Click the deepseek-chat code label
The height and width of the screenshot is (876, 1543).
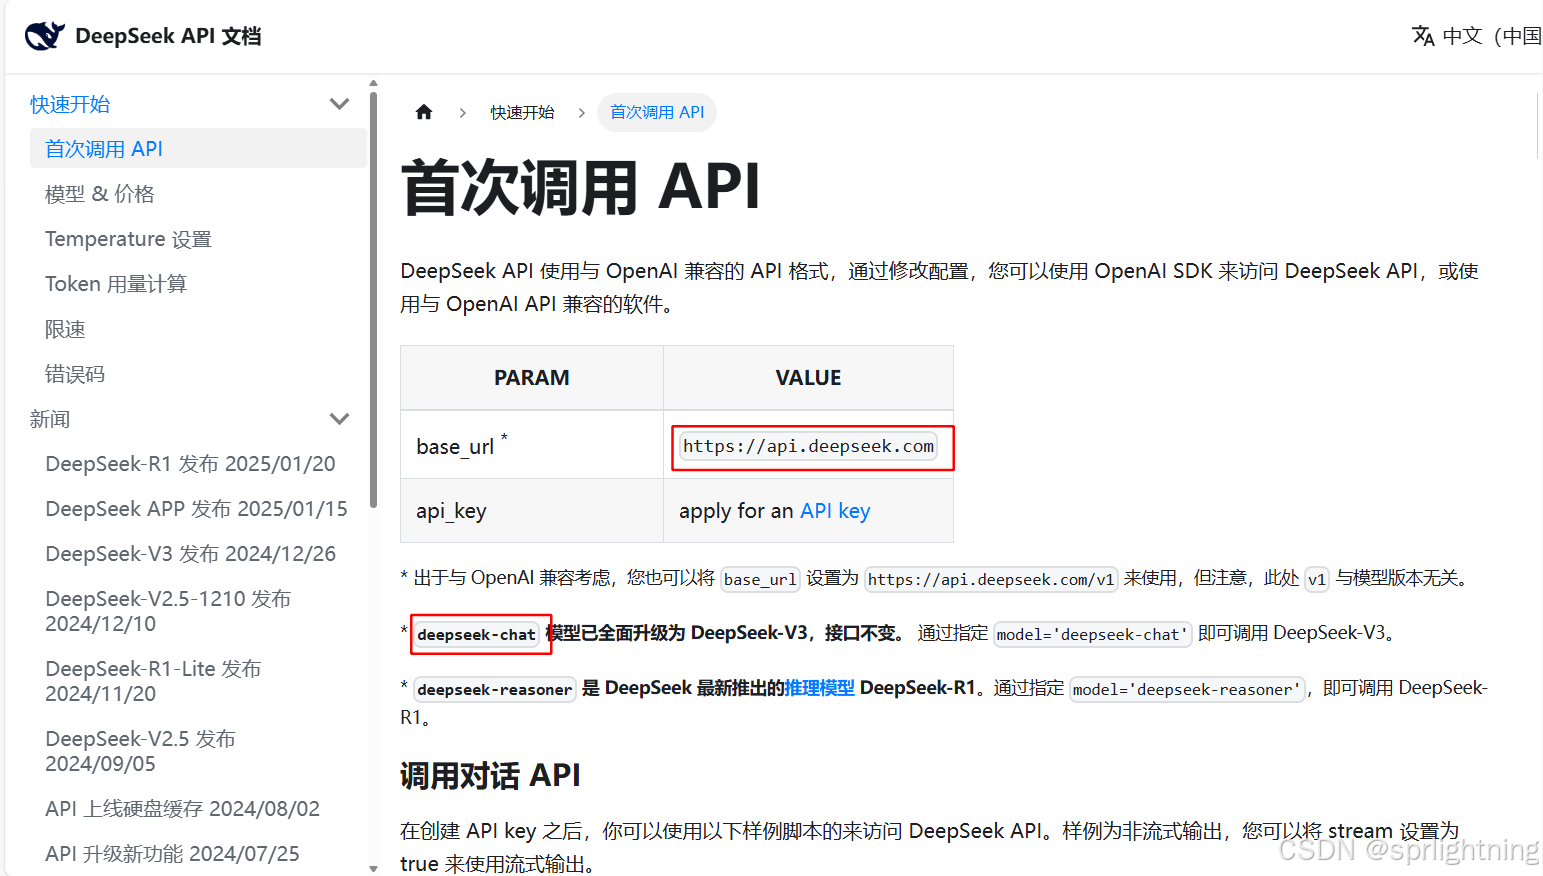pyautogui.click(x=476, y=634)
